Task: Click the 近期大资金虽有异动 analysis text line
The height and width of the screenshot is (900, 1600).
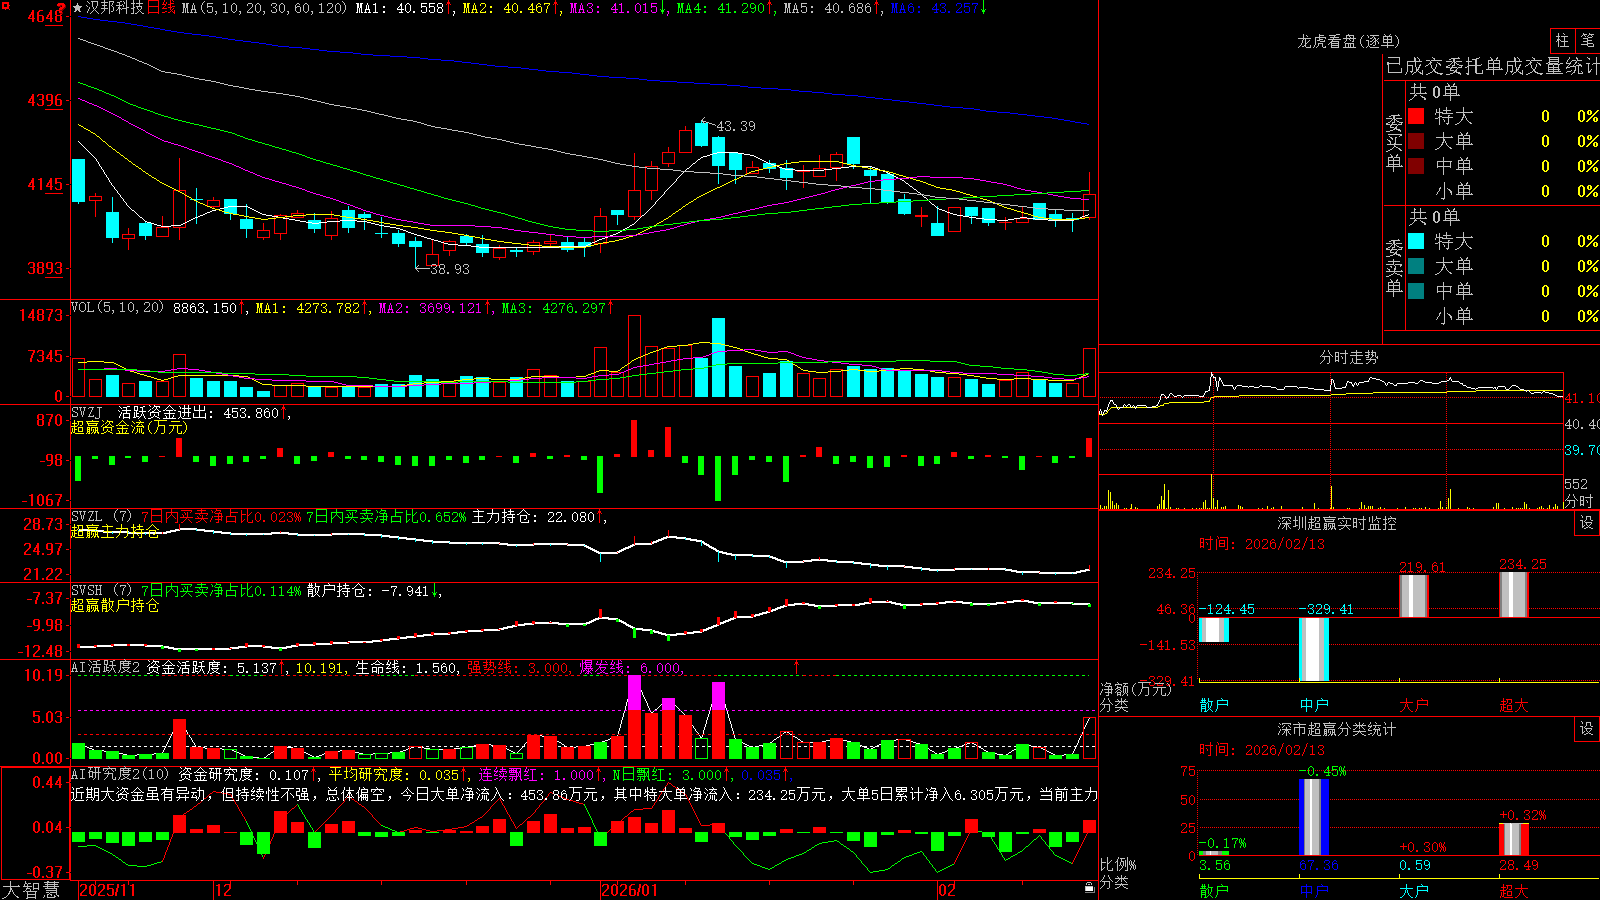Action: (x=584, y=794)
